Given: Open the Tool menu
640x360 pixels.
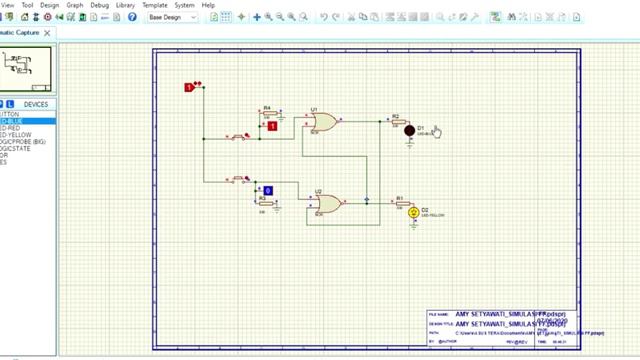Looking at the screenshot, I should tap(27, 5).
